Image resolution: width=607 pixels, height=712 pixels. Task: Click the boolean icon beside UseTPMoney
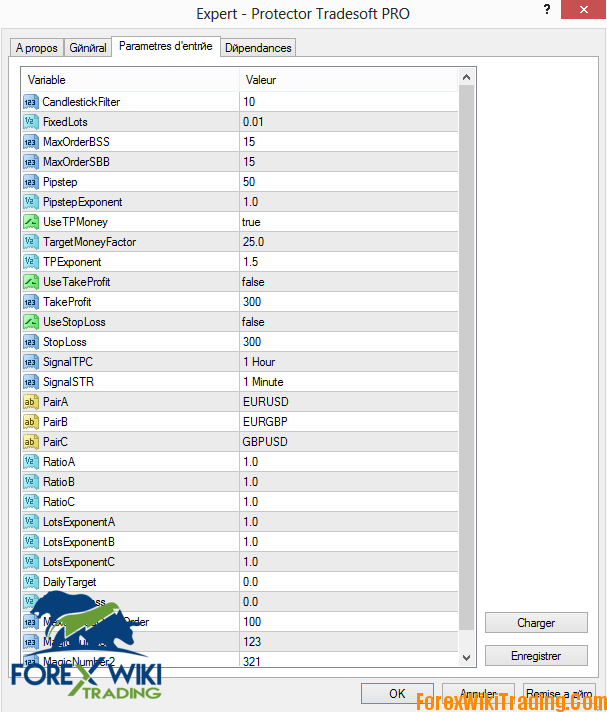point(30,222)
